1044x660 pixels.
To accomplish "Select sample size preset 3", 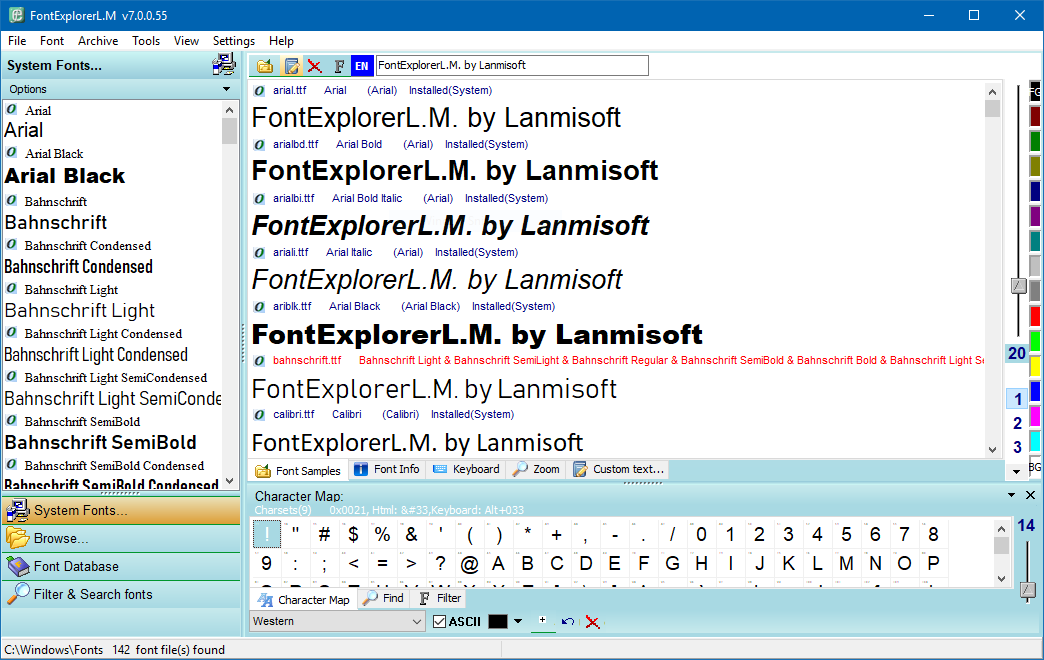I will point(1017,447).
